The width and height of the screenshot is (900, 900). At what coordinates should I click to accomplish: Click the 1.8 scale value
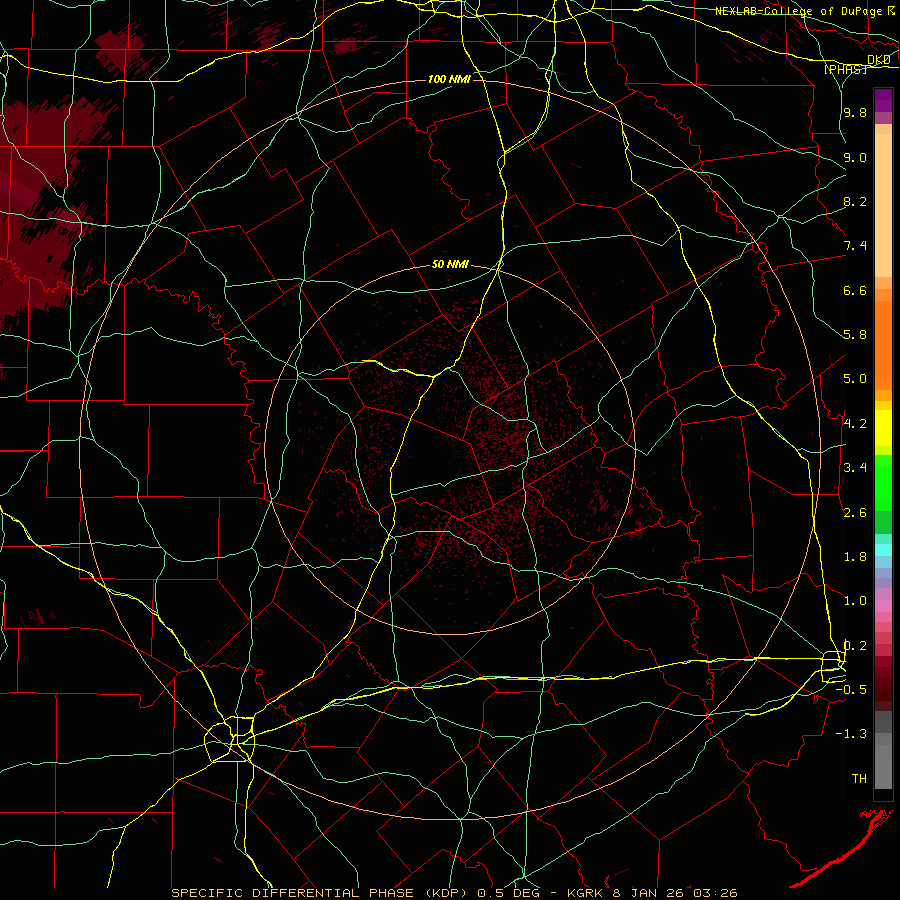click(855, 557)
